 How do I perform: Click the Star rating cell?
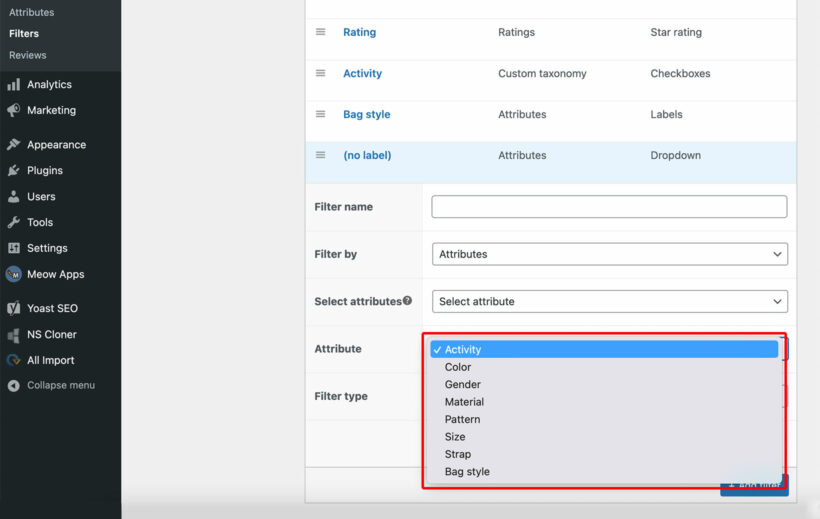coord(676,32)
